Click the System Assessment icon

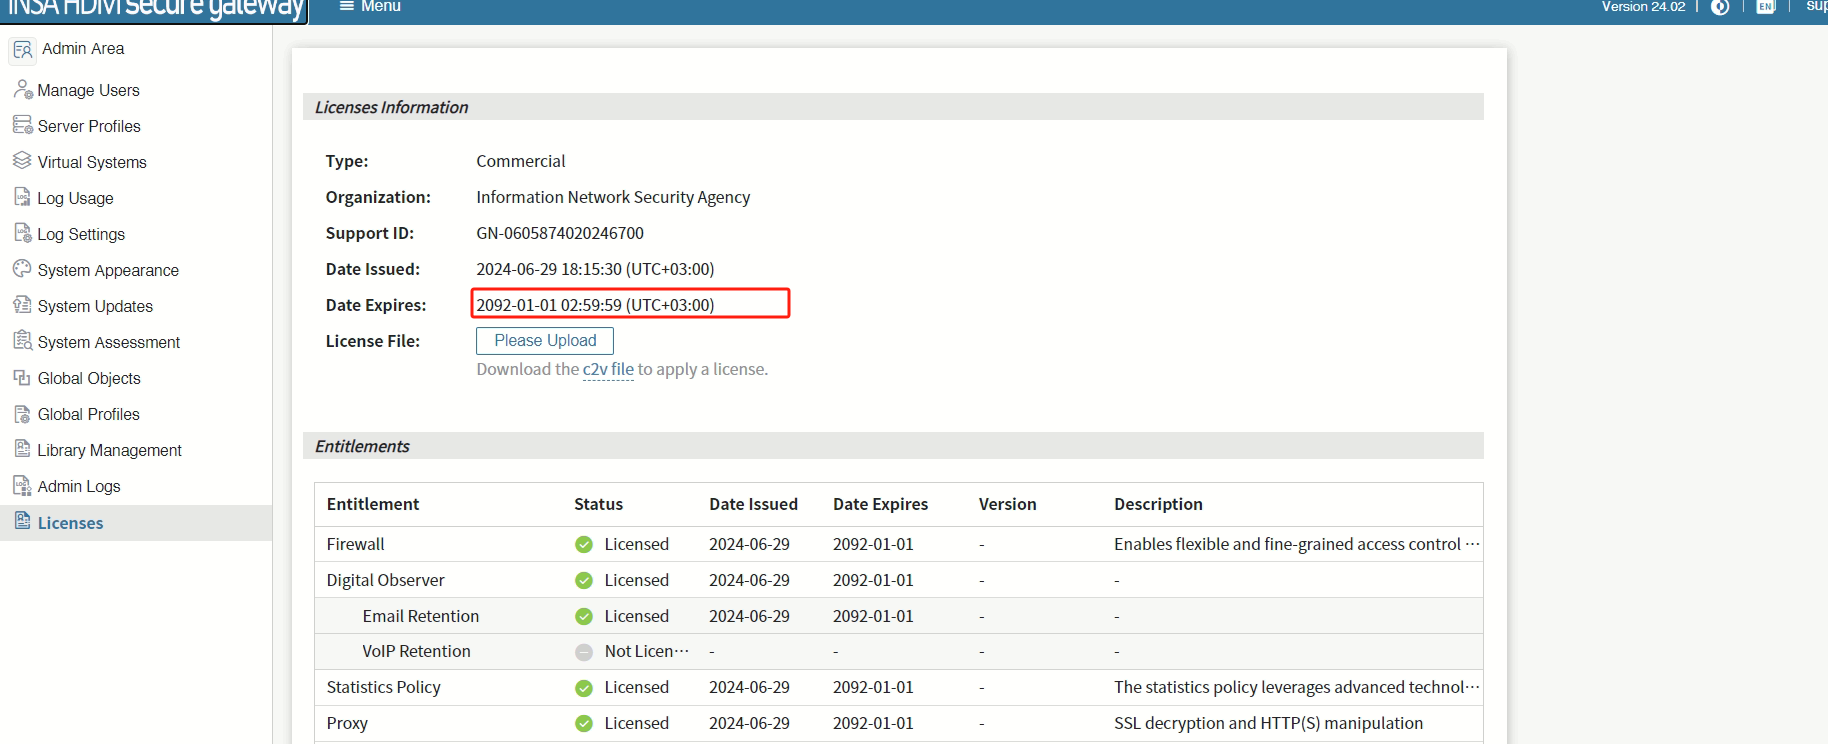(22, 341)
